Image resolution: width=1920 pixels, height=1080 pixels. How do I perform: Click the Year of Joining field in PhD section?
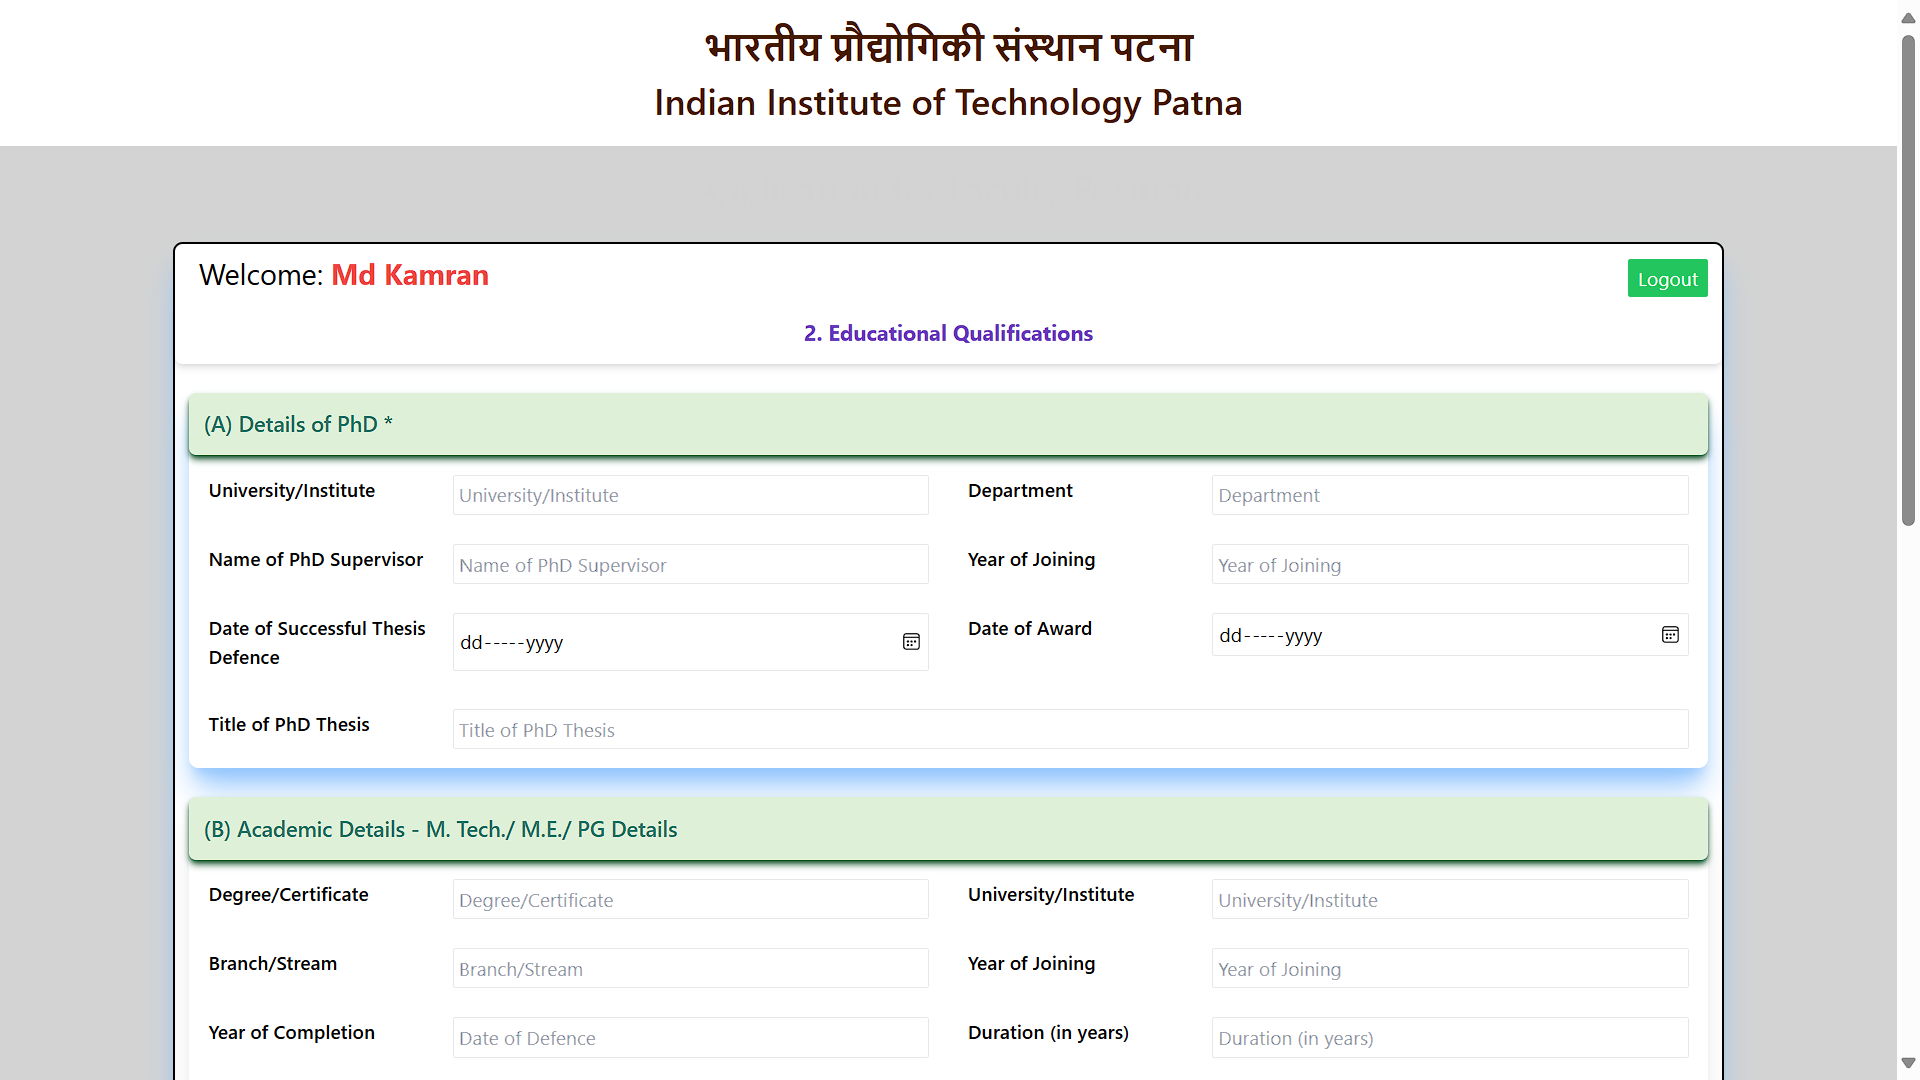click(x=1449, y=564)
